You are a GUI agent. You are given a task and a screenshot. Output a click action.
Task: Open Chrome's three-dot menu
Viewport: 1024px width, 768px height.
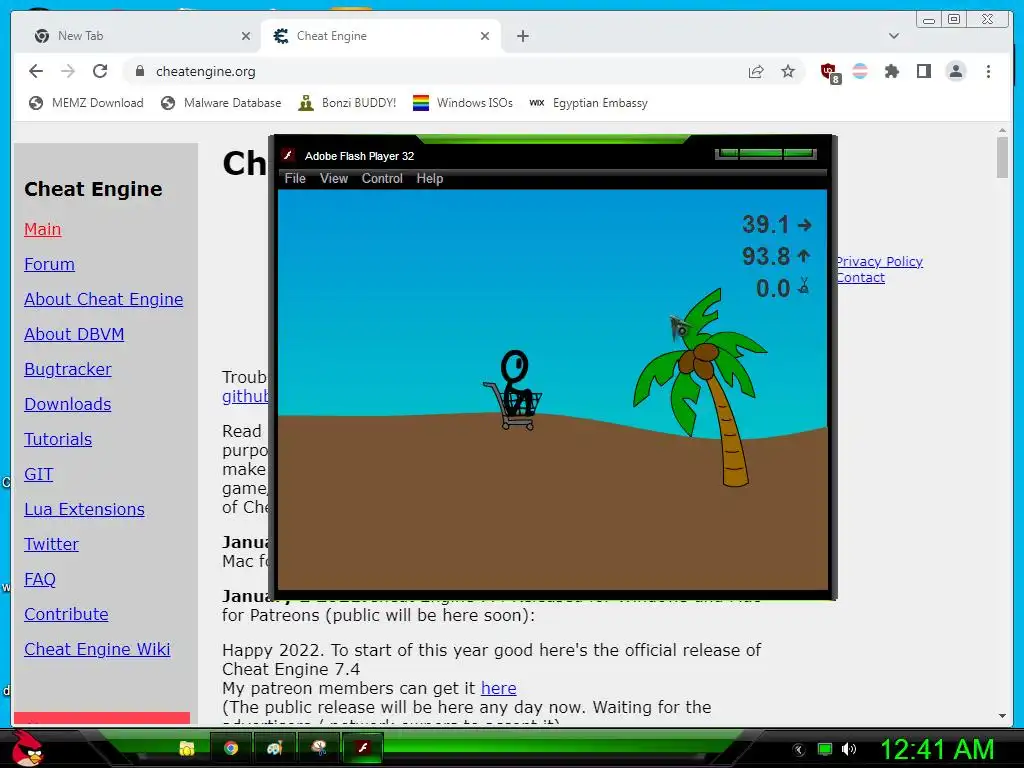pyautogui.click(x=988, y=71)
